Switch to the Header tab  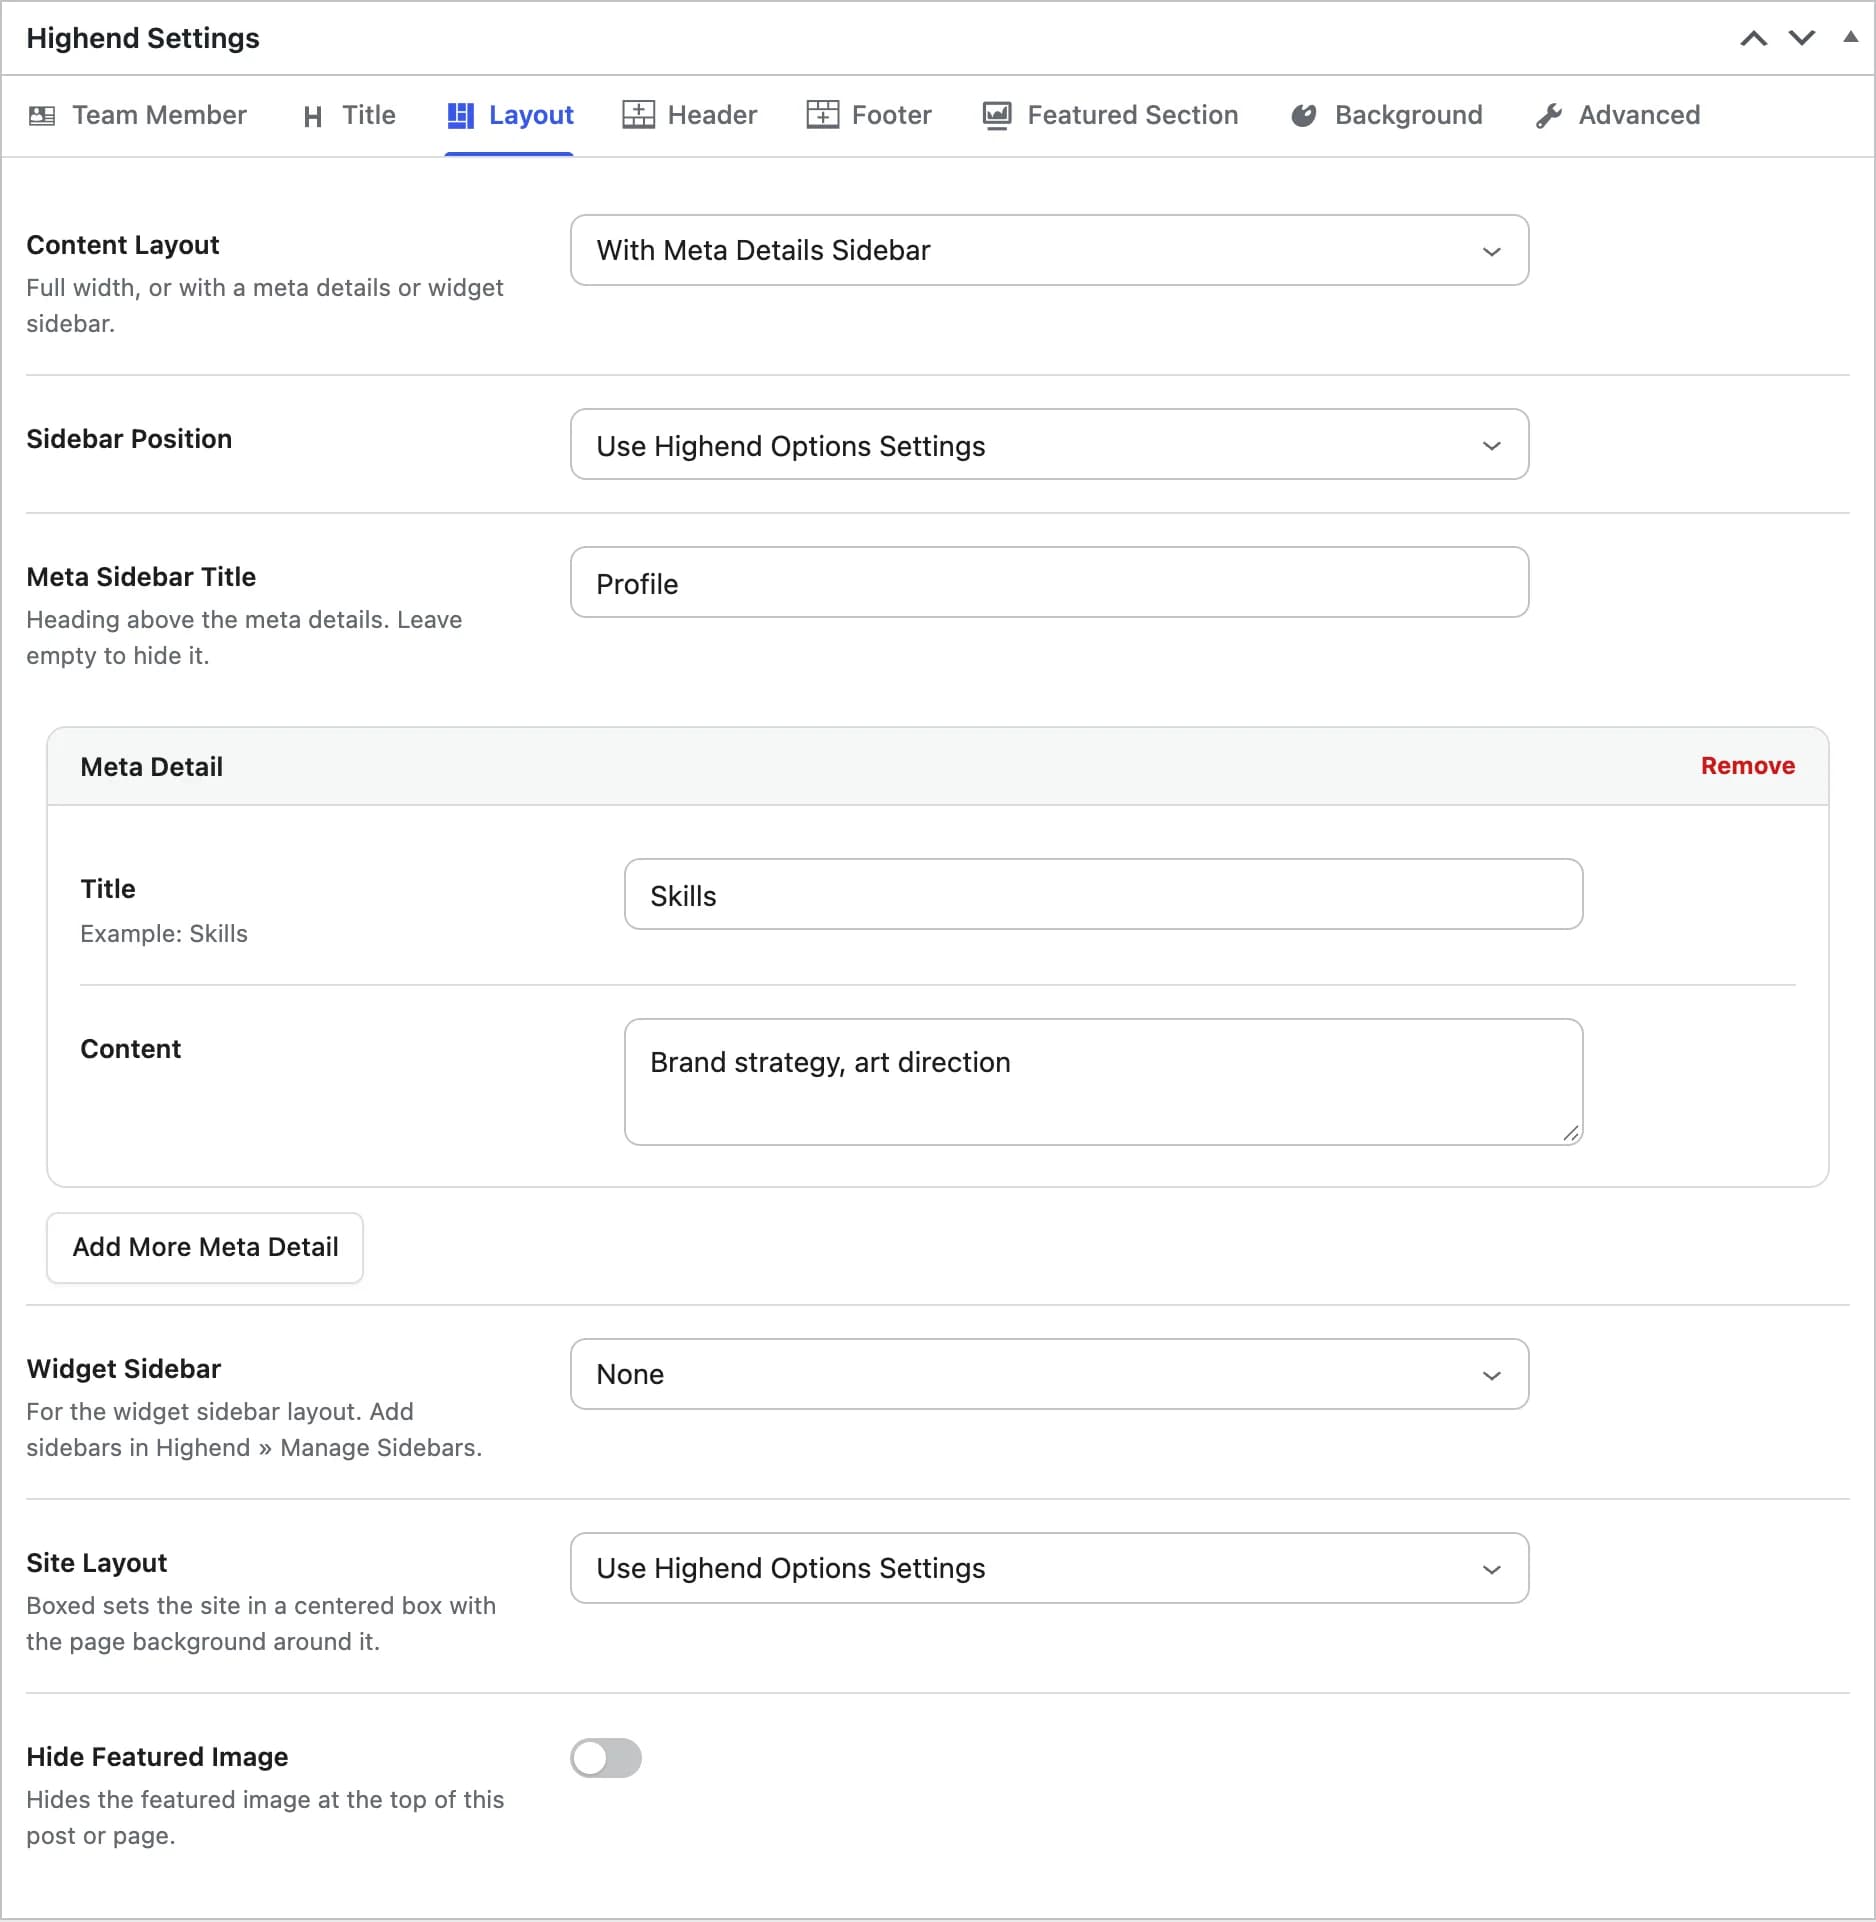coord(690,116)
